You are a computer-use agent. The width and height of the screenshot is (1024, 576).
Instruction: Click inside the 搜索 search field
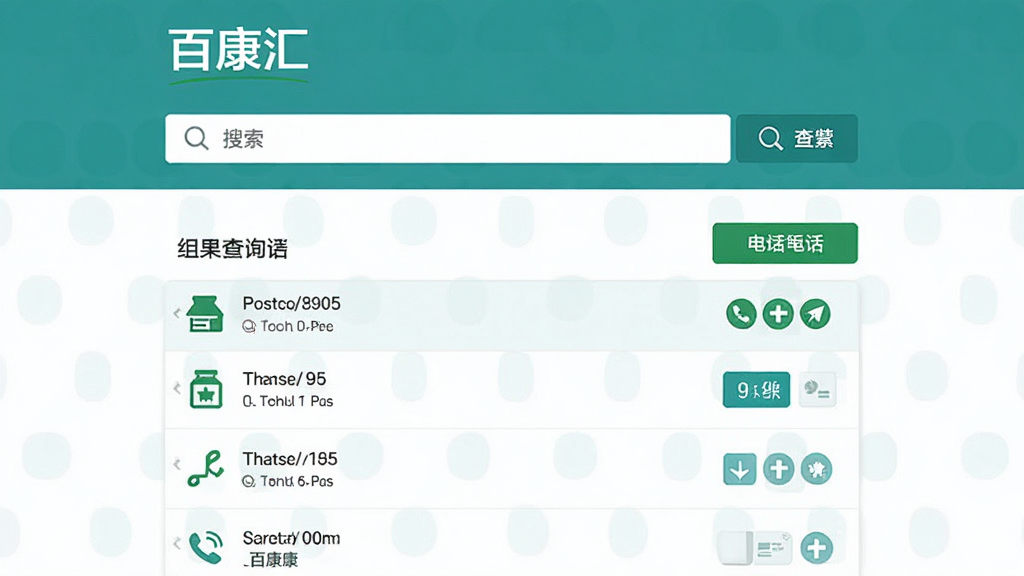click(447, 138)
